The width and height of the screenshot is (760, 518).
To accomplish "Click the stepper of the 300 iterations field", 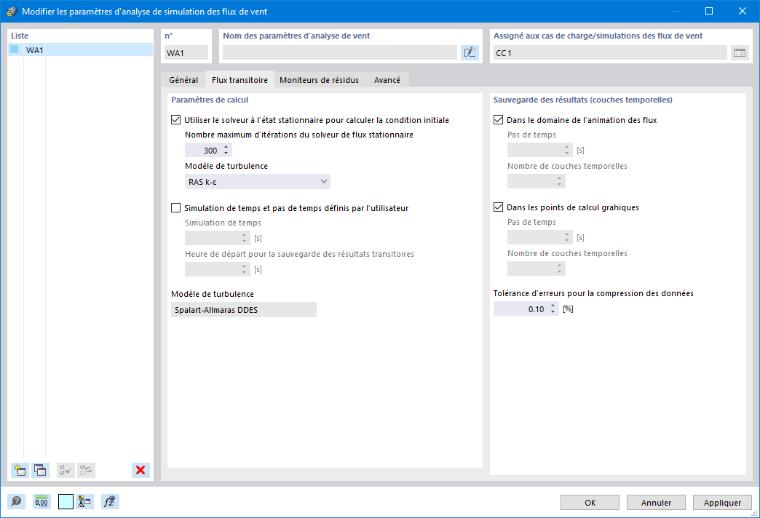I will click(226, 150).
